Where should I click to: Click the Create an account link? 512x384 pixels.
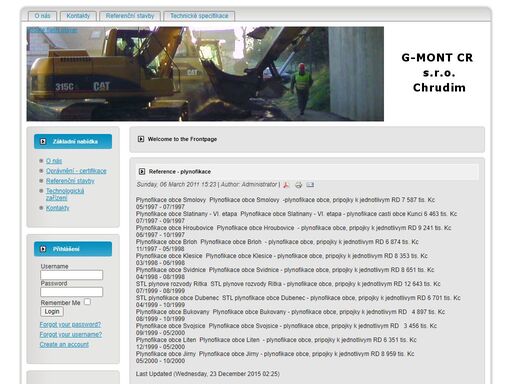(64, 344)
